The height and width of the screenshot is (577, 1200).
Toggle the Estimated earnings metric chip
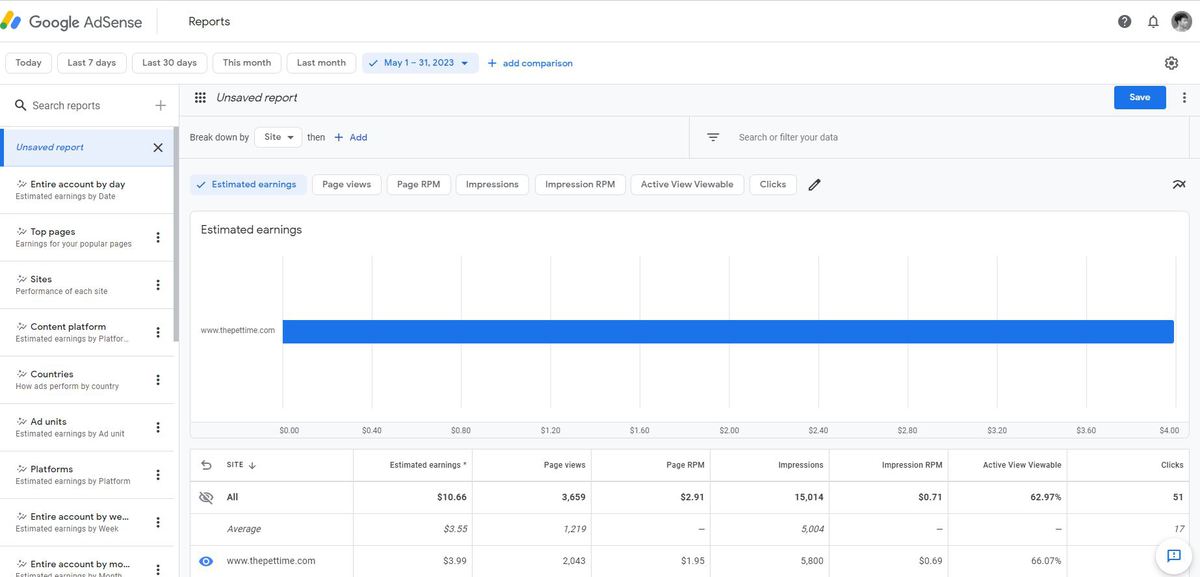[x=246, y=184]
